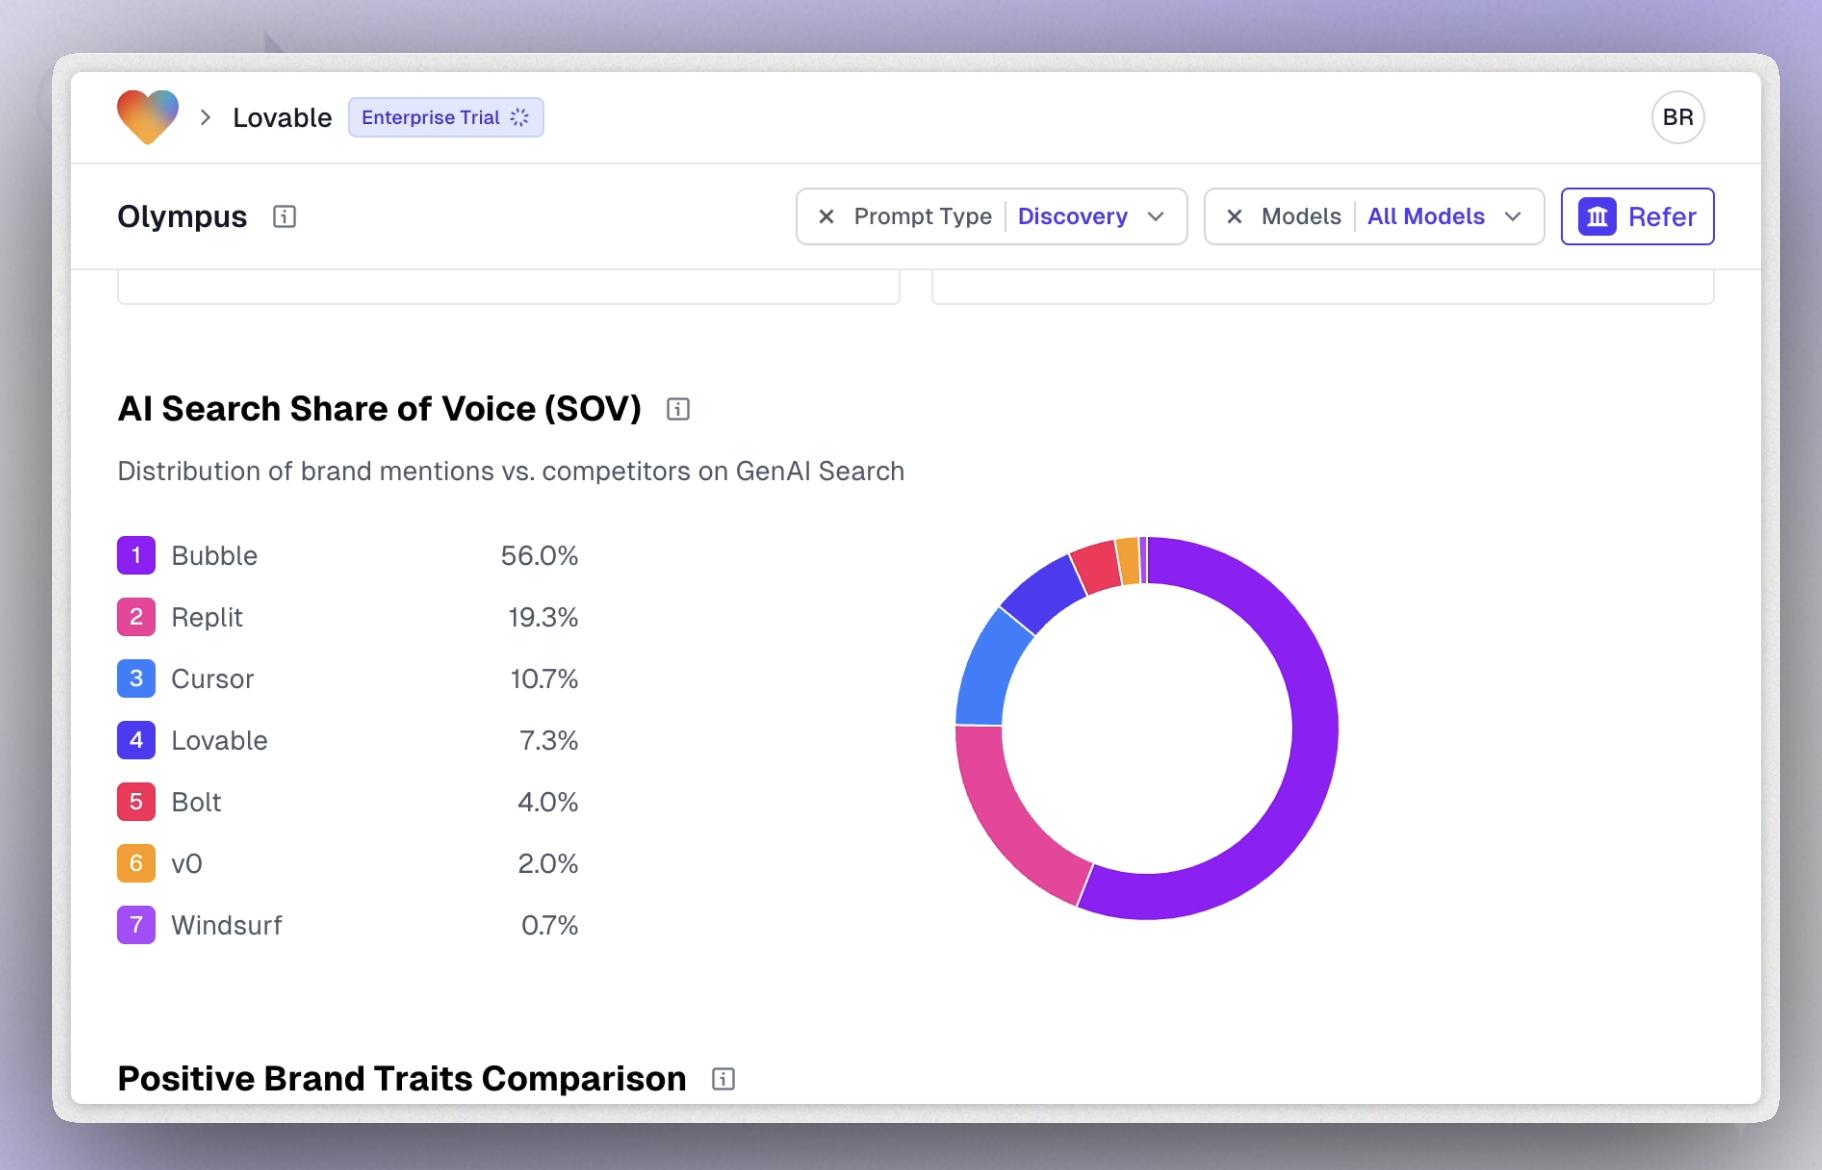Open the Olympus info tooltip icon
This screenshot has width=1822, height=1170.
coord(284,216)
